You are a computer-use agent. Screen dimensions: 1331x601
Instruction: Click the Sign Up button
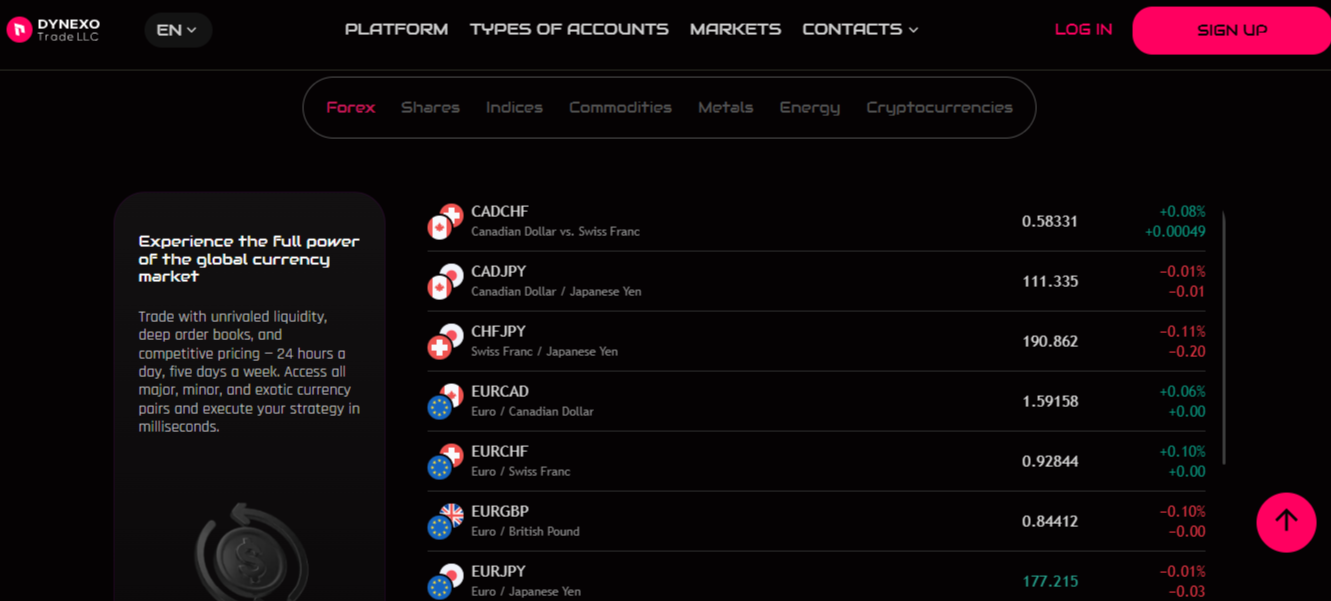pos(1232,30)
